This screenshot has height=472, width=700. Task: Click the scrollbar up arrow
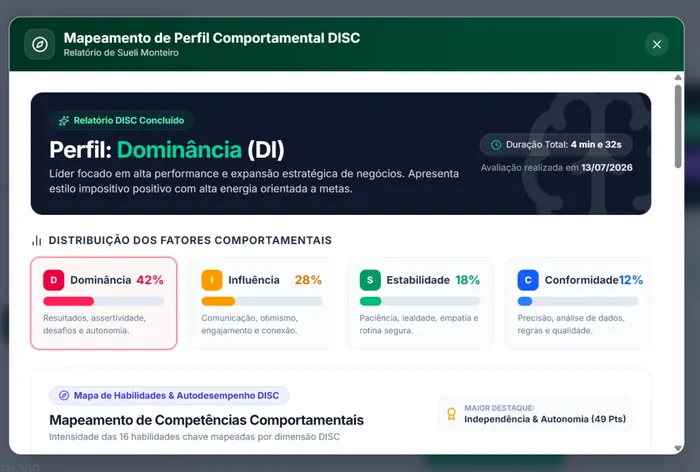tap(678, 78)
